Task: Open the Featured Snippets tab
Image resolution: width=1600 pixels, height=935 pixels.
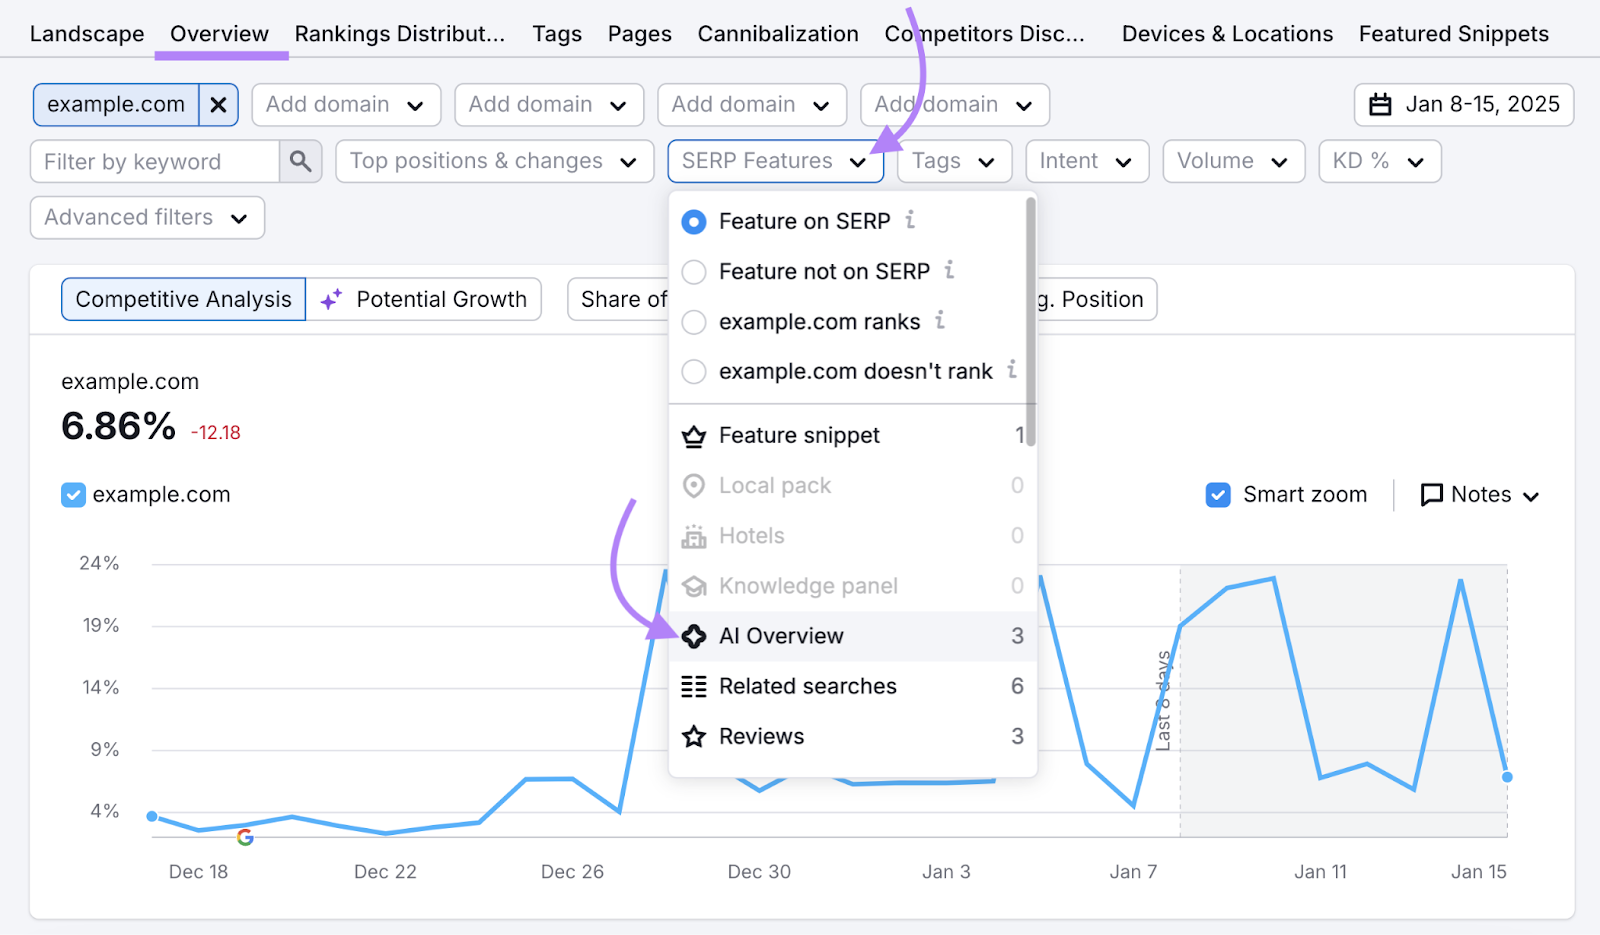Action: [1453, 34]
